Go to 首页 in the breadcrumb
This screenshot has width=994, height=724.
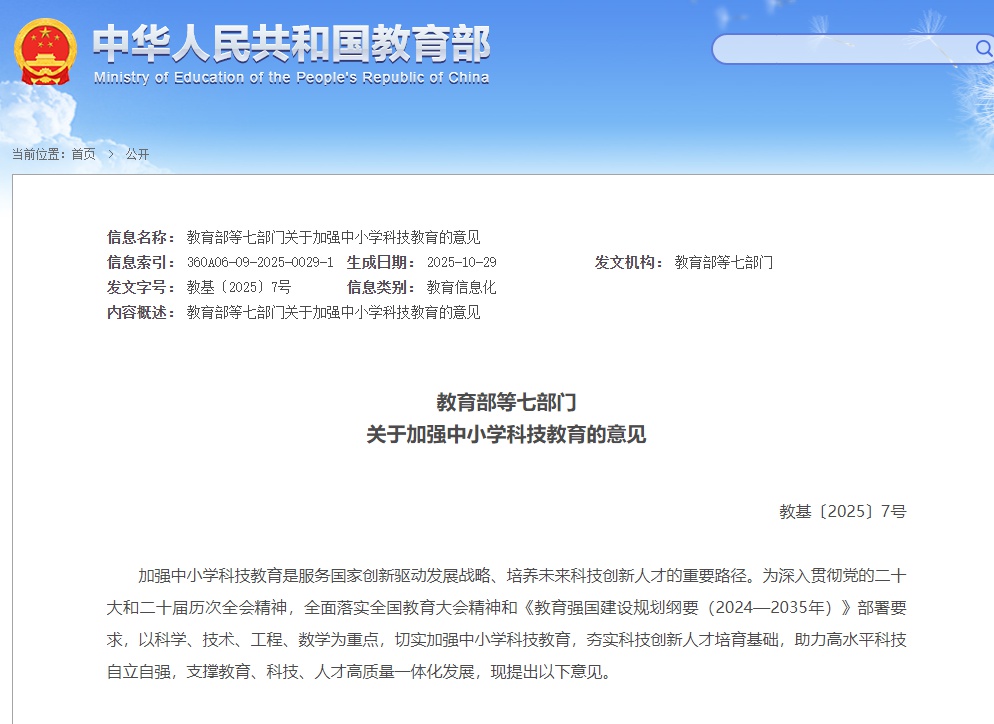83,154
